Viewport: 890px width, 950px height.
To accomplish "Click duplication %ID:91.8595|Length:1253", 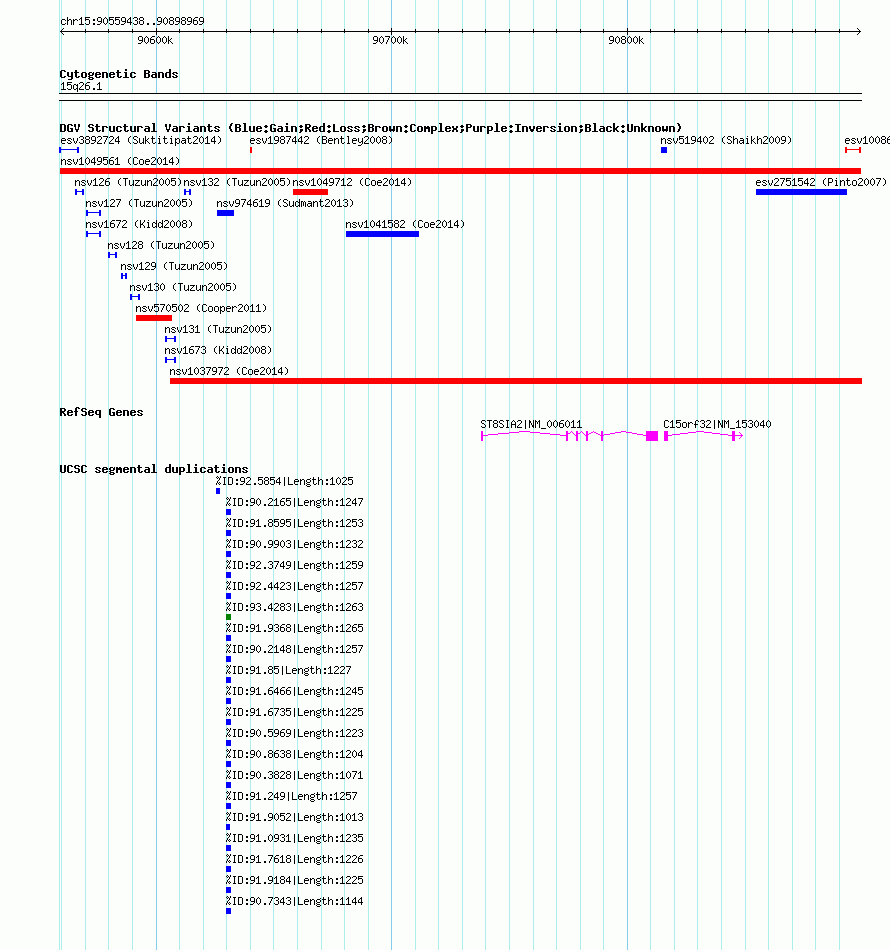I will (x=294, y=523).
